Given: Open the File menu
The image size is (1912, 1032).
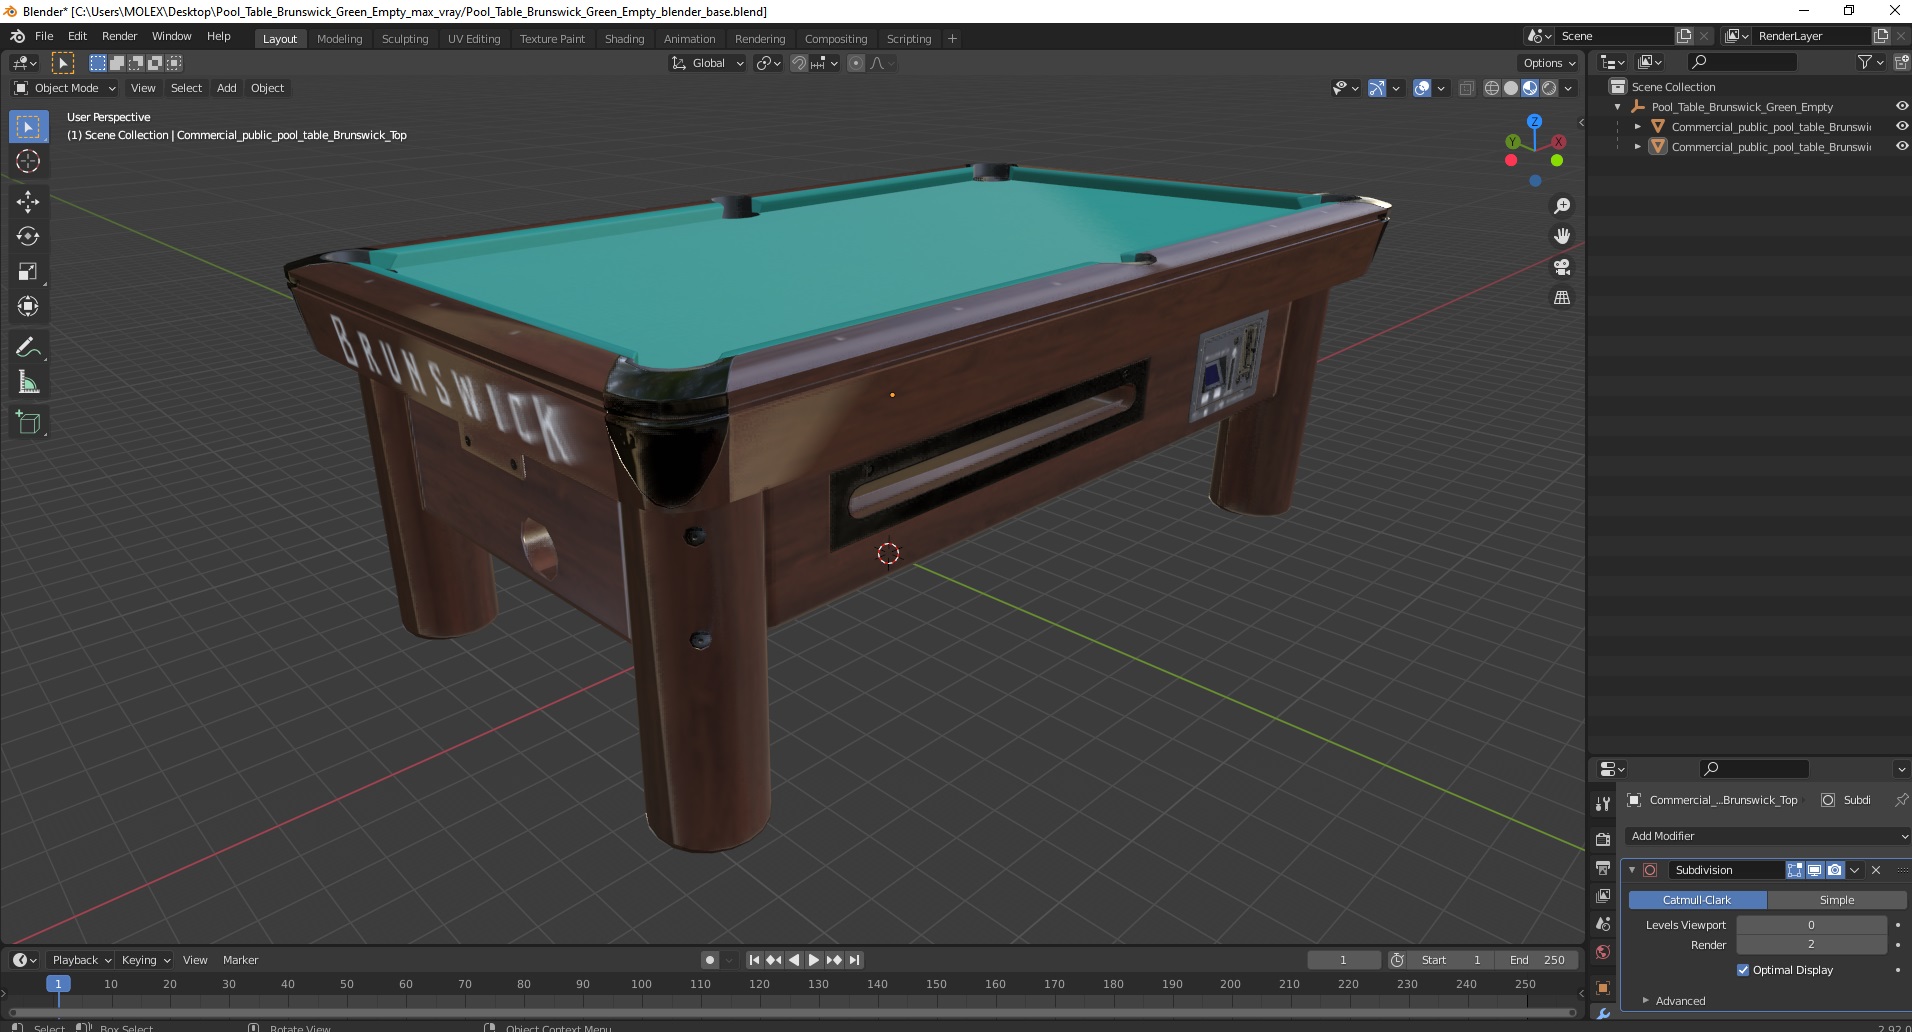Looking at the screenshot, I should (44, 36).
